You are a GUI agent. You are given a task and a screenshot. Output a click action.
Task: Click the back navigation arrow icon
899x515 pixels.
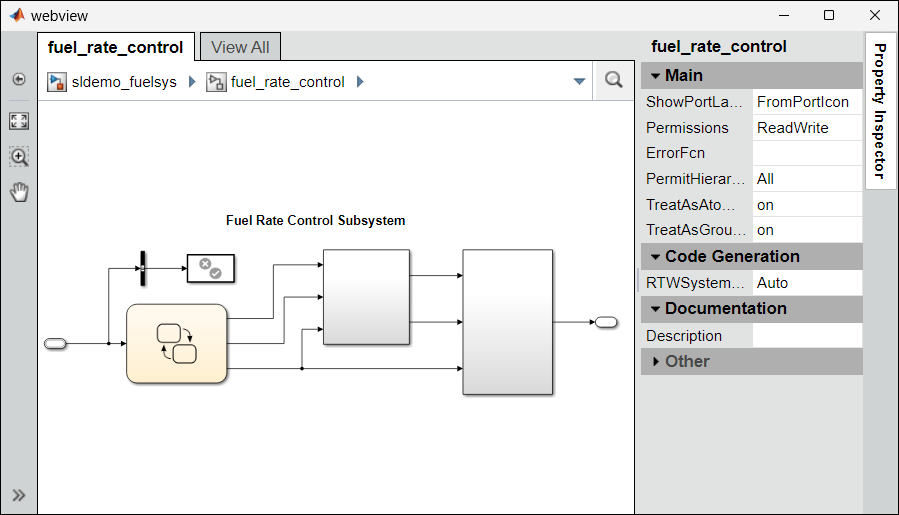point(18,79)
